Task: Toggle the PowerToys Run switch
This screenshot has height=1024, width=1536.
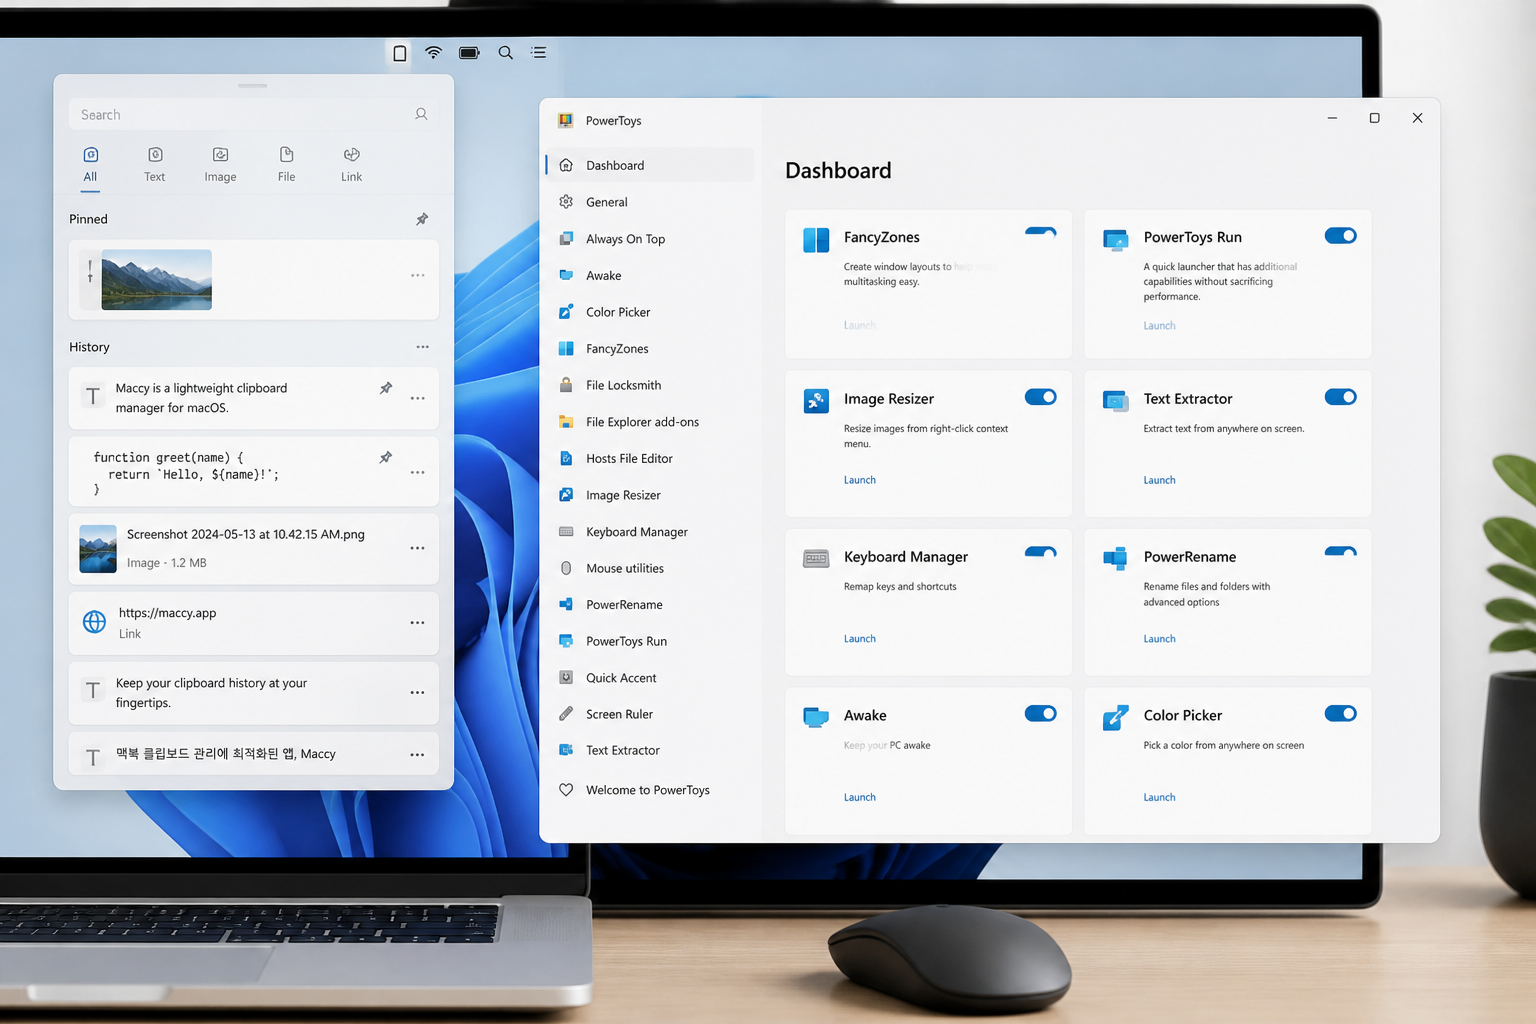Action: [1340, 236]
